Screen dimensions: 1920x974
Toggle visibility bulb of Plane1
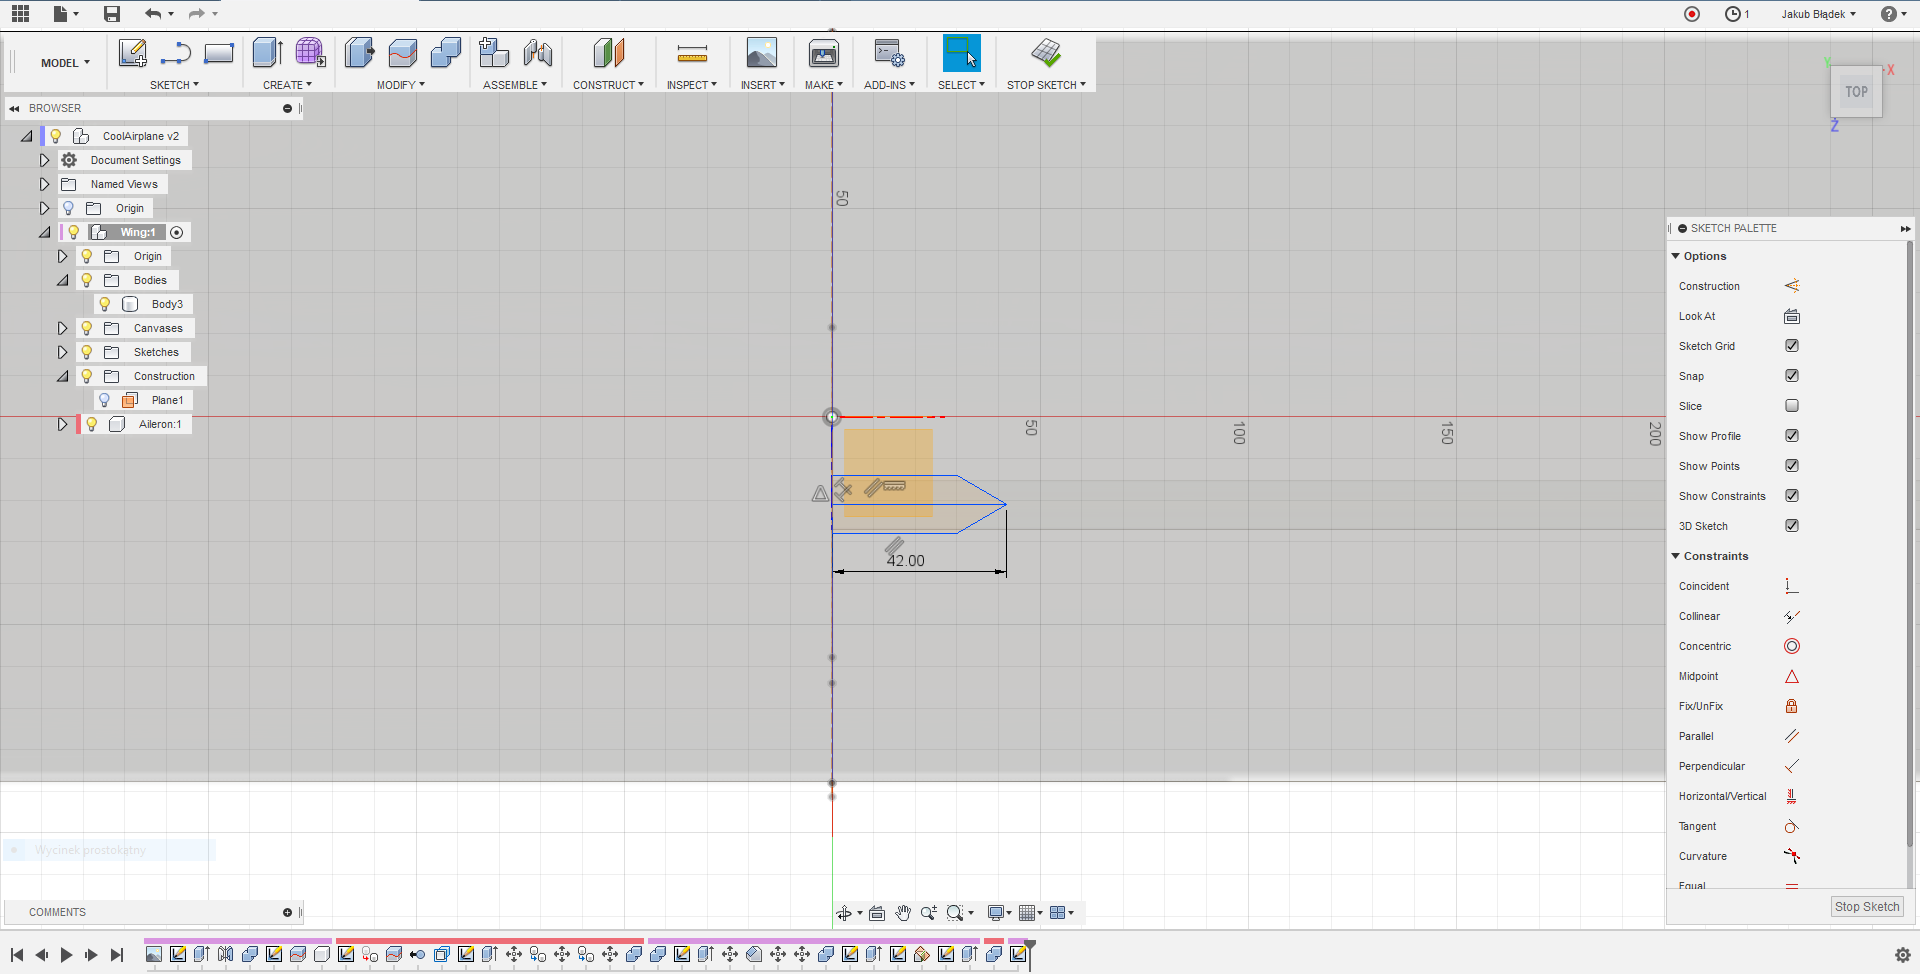pos(104,400)
